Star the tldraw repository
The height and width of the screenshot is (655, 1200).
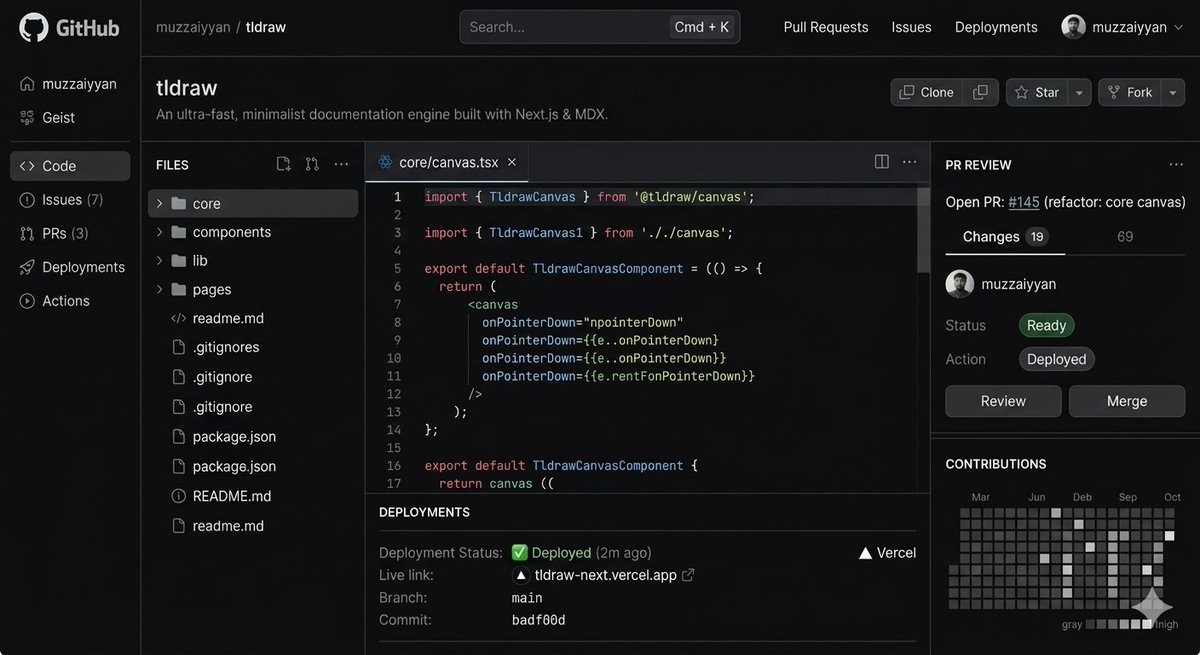pyautogui.click(x=1037, y=92)
